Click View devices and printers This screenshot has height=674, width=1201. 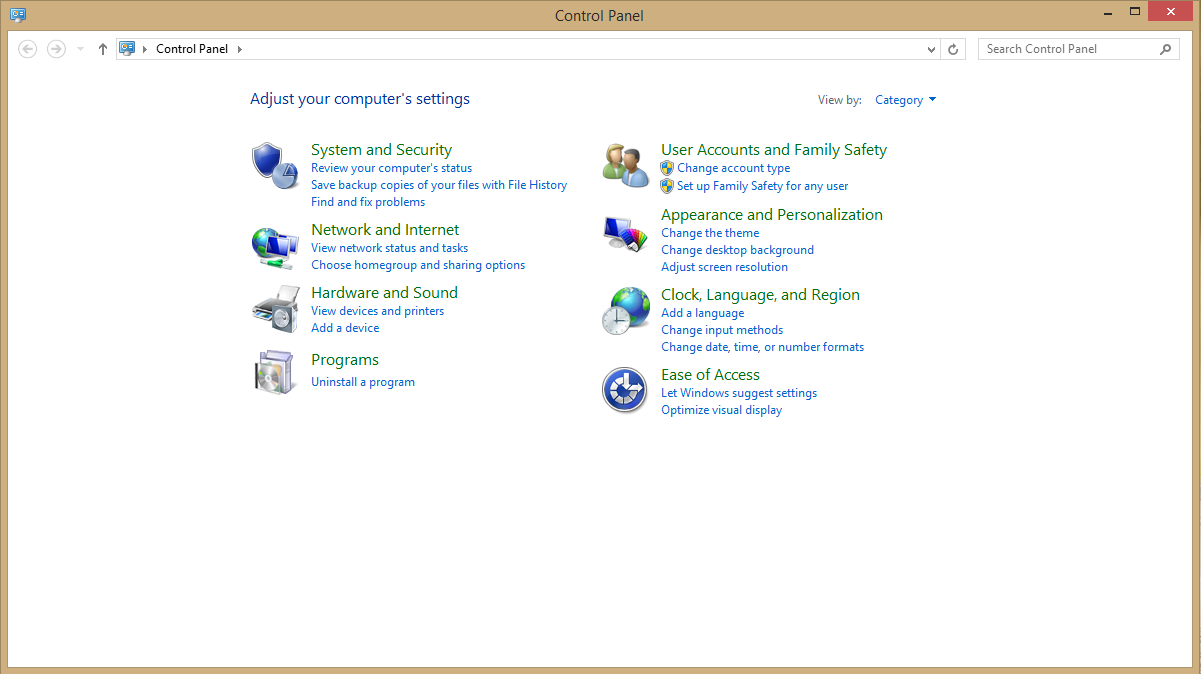pyautogui.click(x=377, y=311)
